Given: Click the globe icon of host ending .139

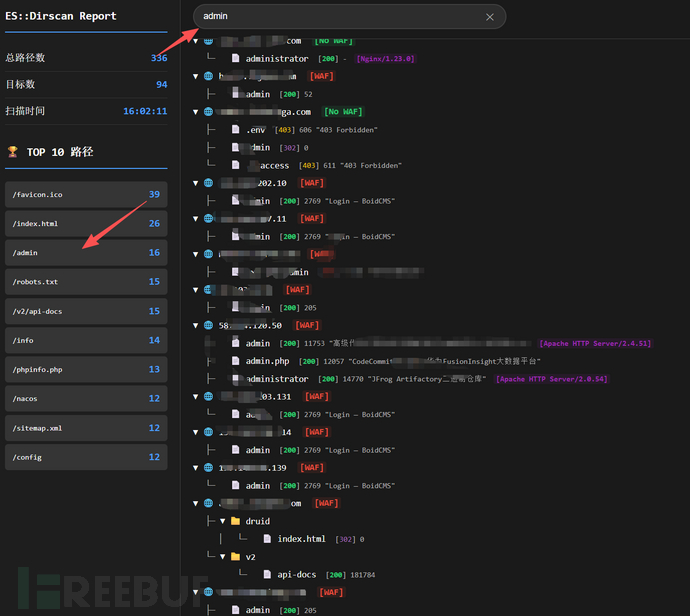Looking at the screenshot, I should (209, 468).
